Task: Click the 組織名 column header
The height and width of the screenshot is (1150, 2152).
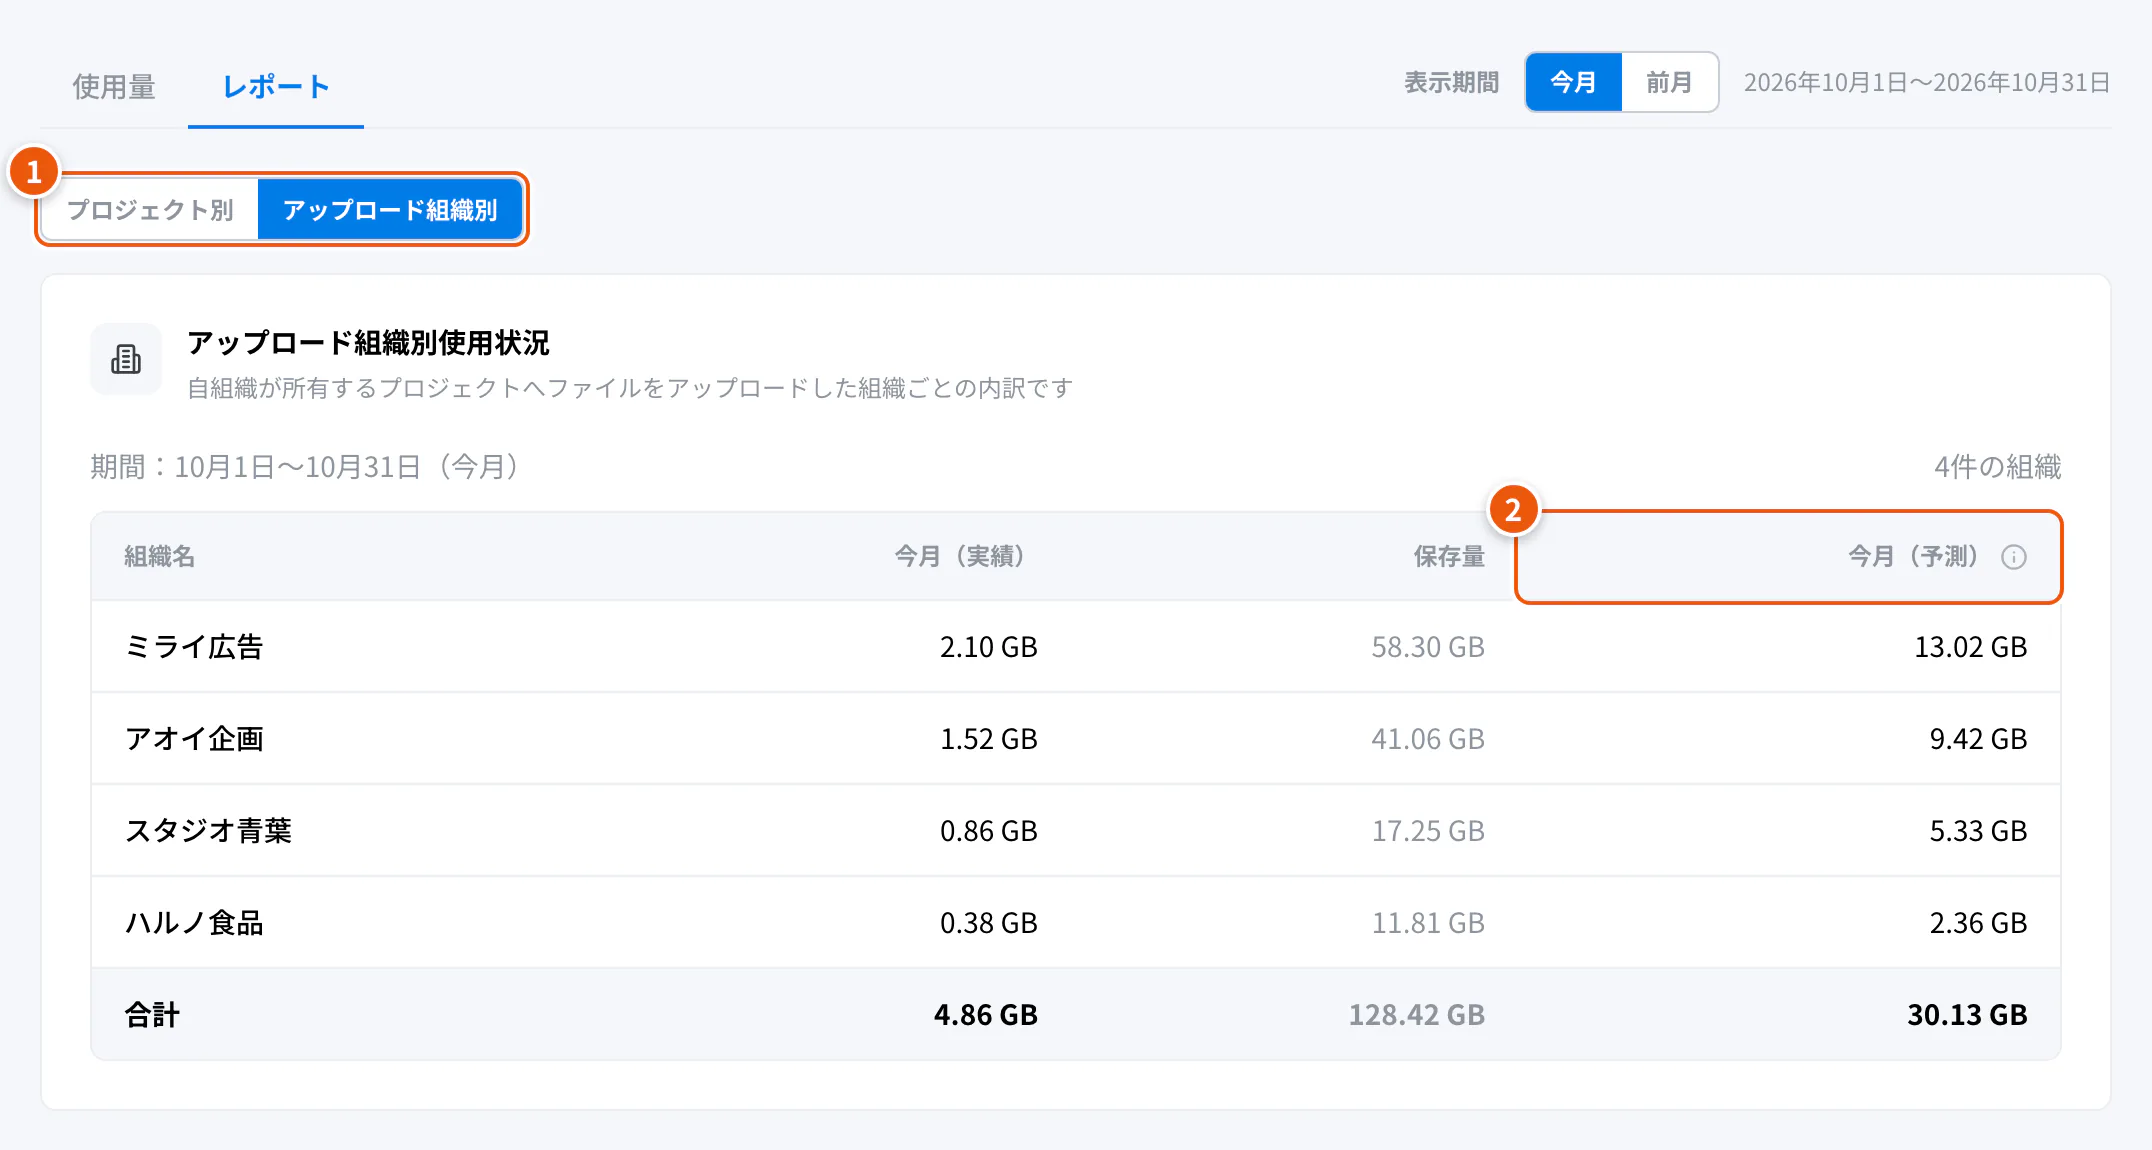Action: pos(159,557)
